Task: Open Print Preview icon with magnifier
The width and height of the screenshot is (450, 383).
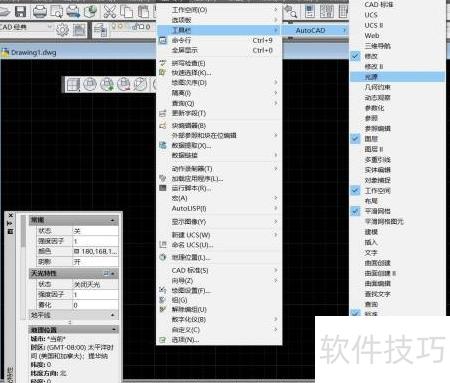Action: (56, 12)
